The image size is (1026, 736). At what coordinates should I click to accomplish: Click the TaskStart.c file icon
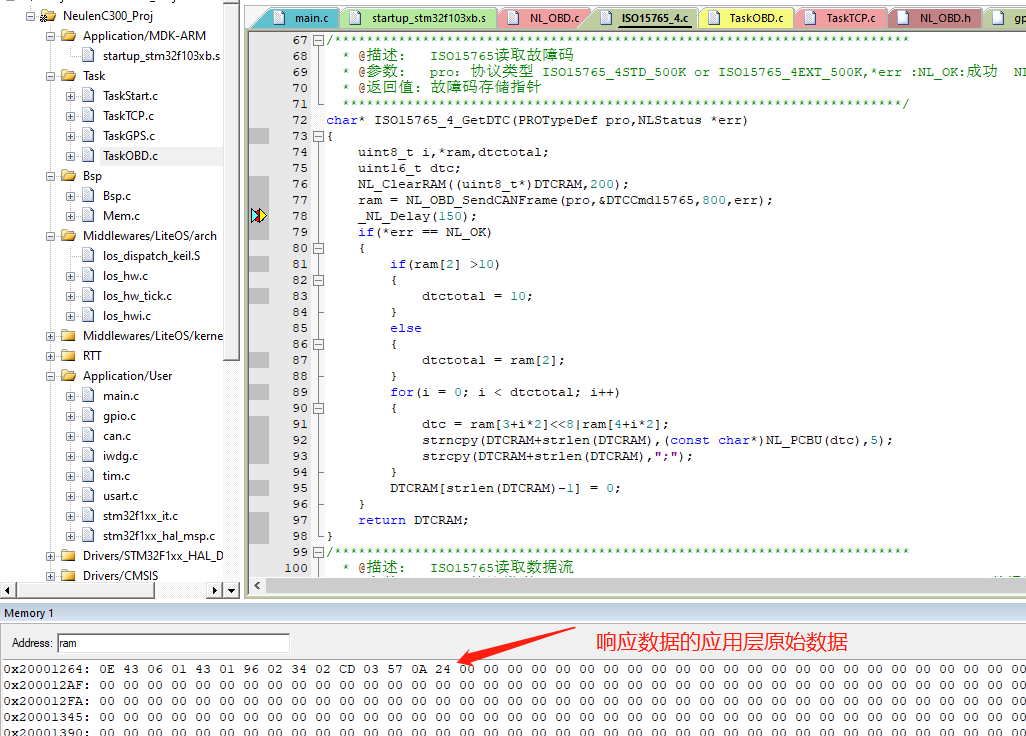point(88,96)
